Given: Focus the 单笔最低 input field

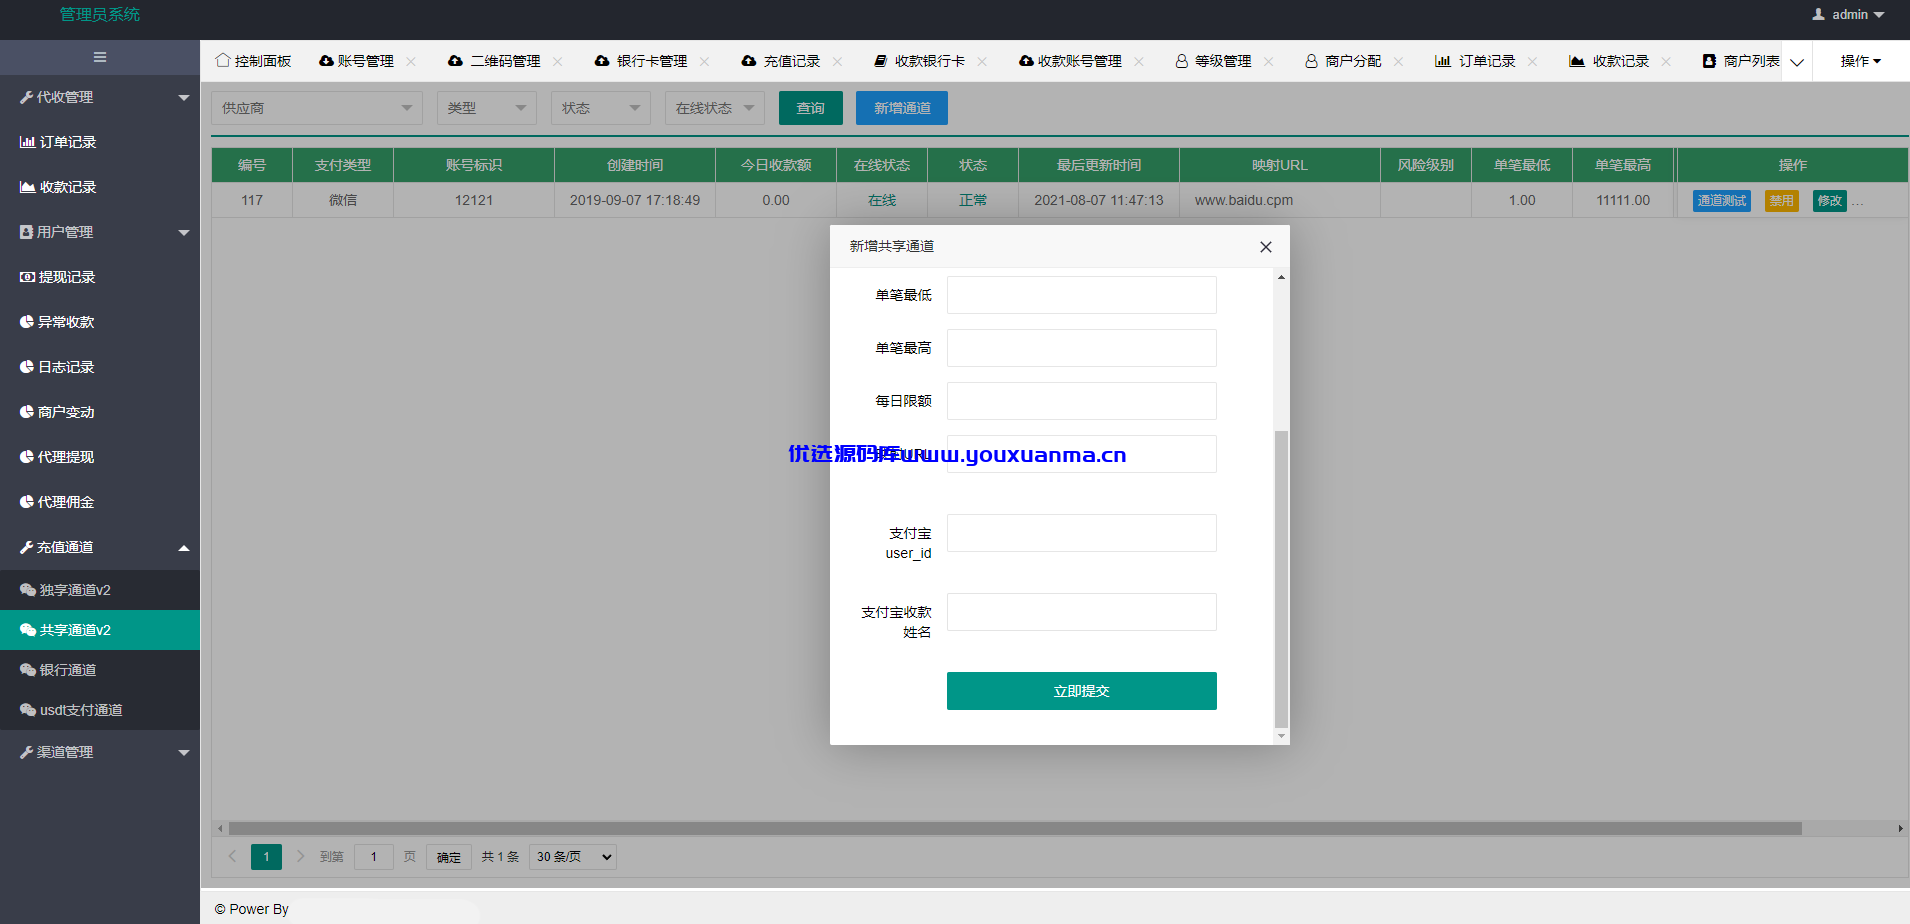Looking at the screenshot, I should (1082, 295).
